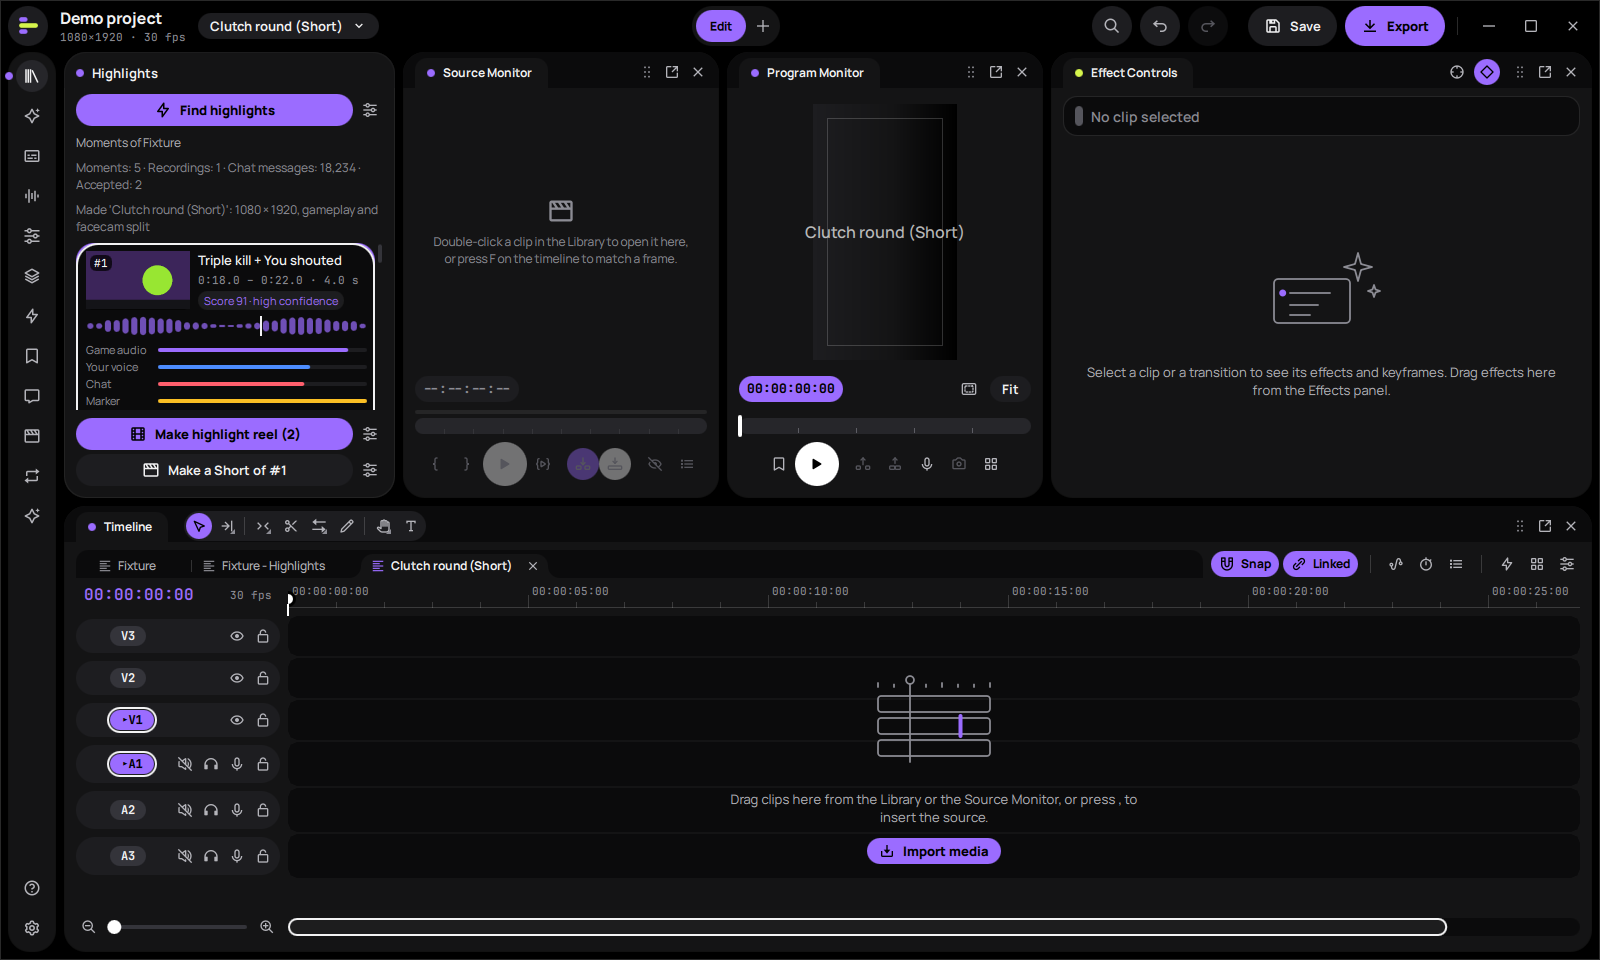Toggle Linked selection in timeline
Image resolution: width=1600 pixels, height=960 pixels.
[x=1321, y=564]
